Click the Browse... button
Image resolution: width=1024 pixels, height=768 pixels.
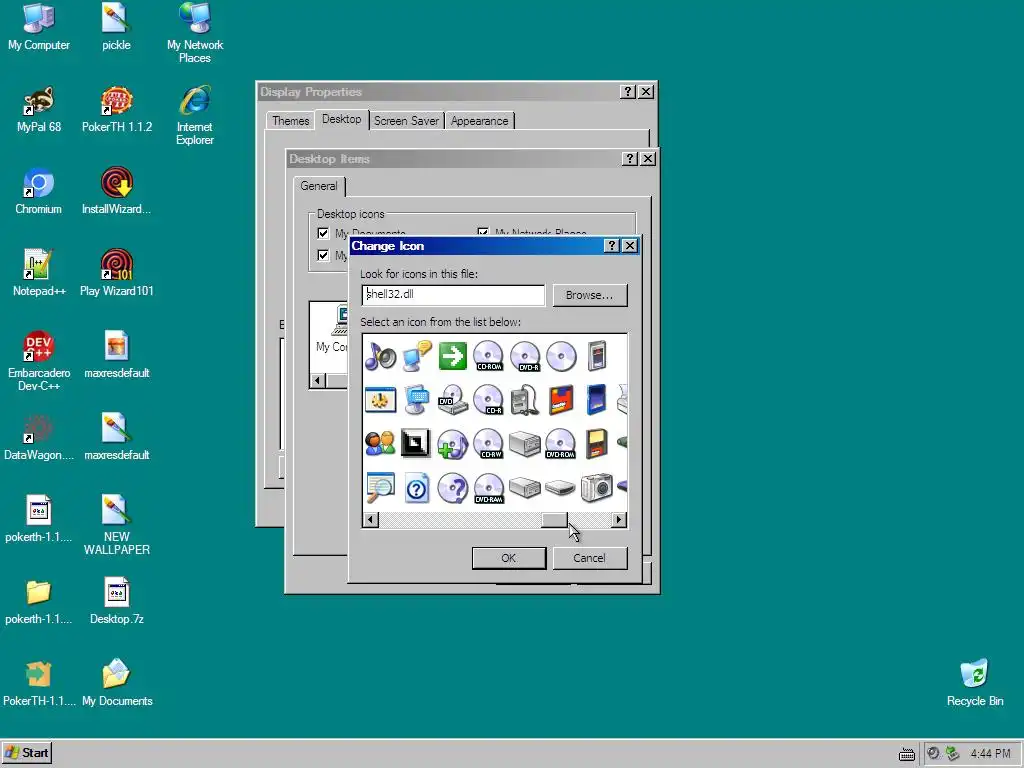590,295
